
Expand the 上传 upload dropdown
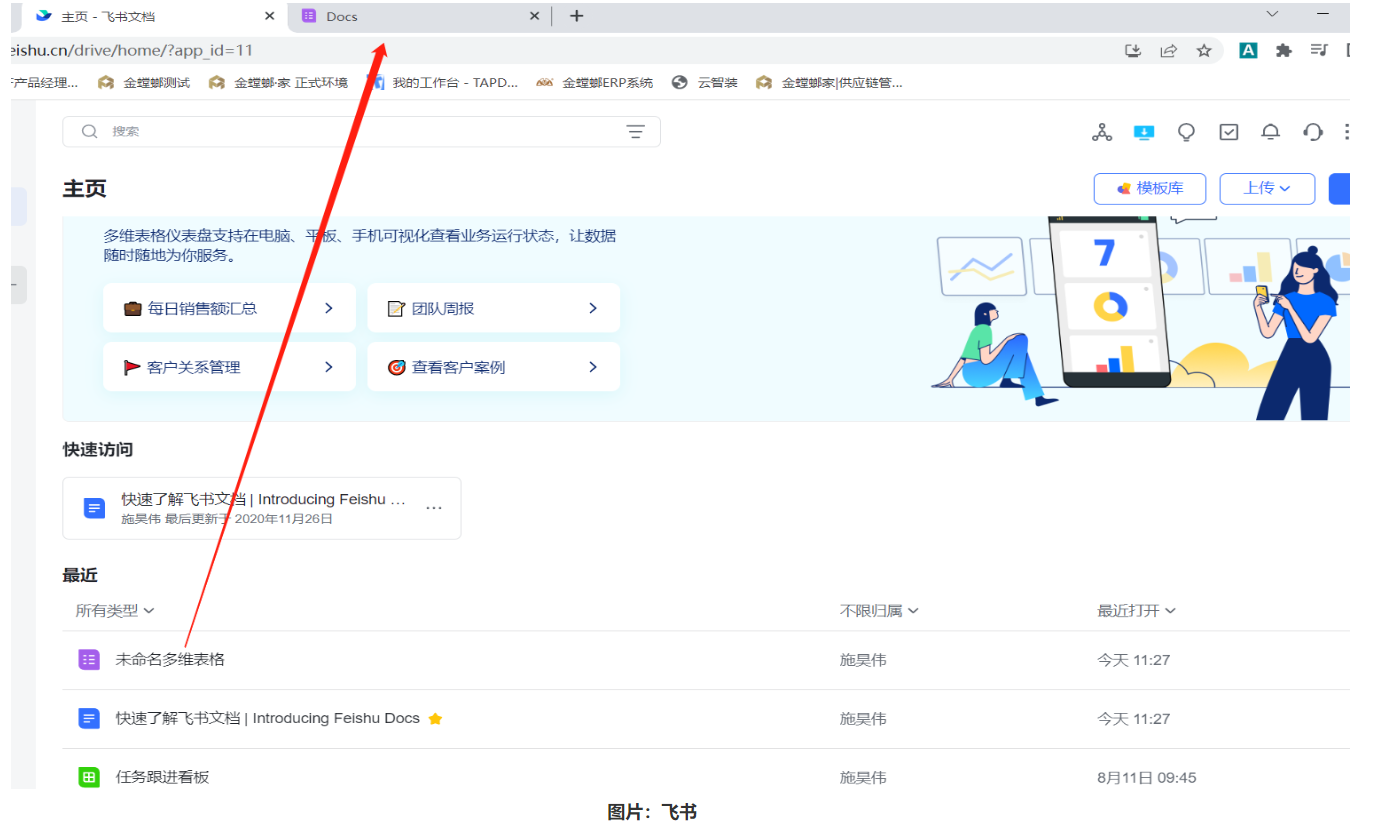point(1267,188)
